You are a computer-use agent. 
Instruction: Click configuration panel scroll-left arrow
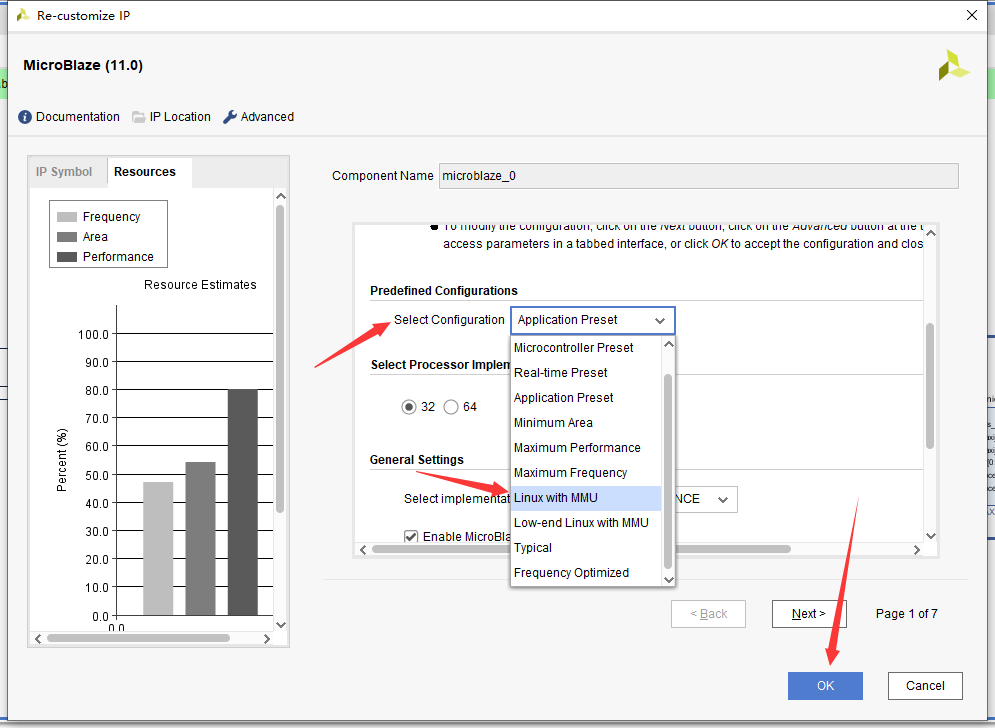click(x=363, y=550)
